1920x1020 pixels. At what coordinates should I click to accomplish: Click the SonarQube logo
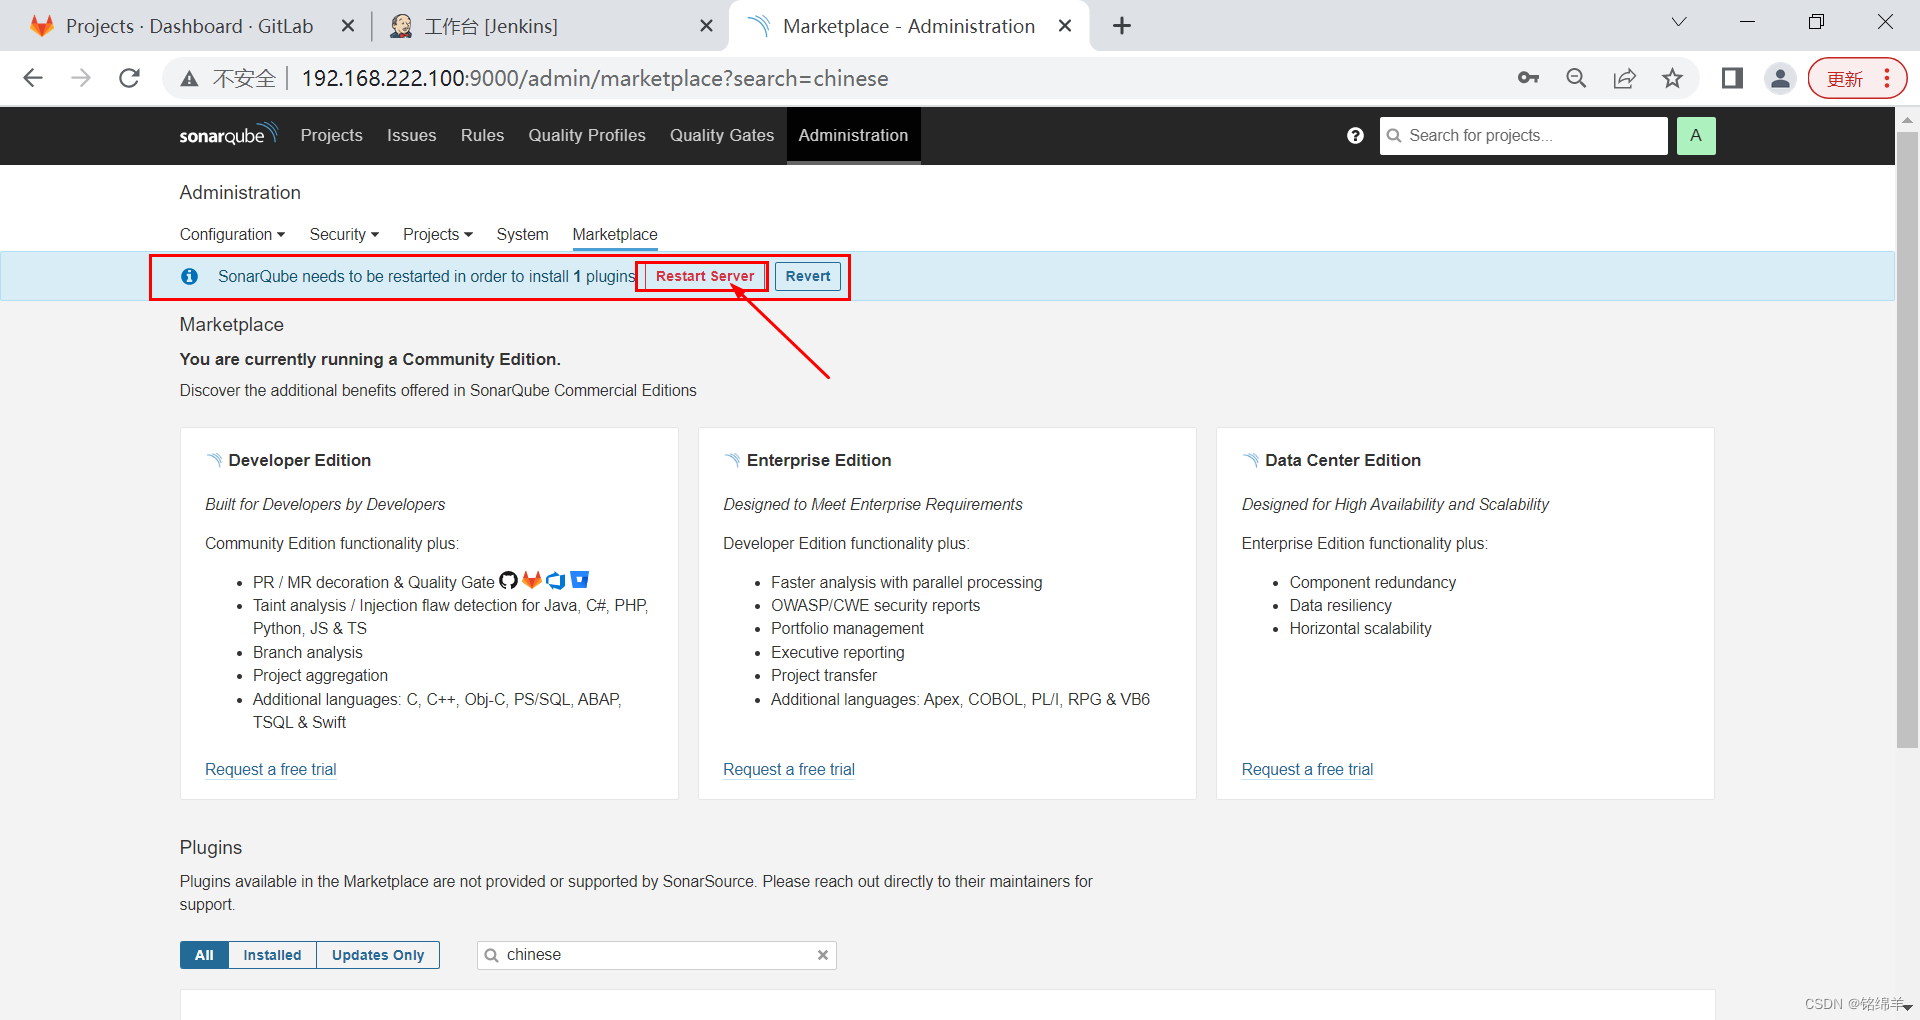point(228,135)
